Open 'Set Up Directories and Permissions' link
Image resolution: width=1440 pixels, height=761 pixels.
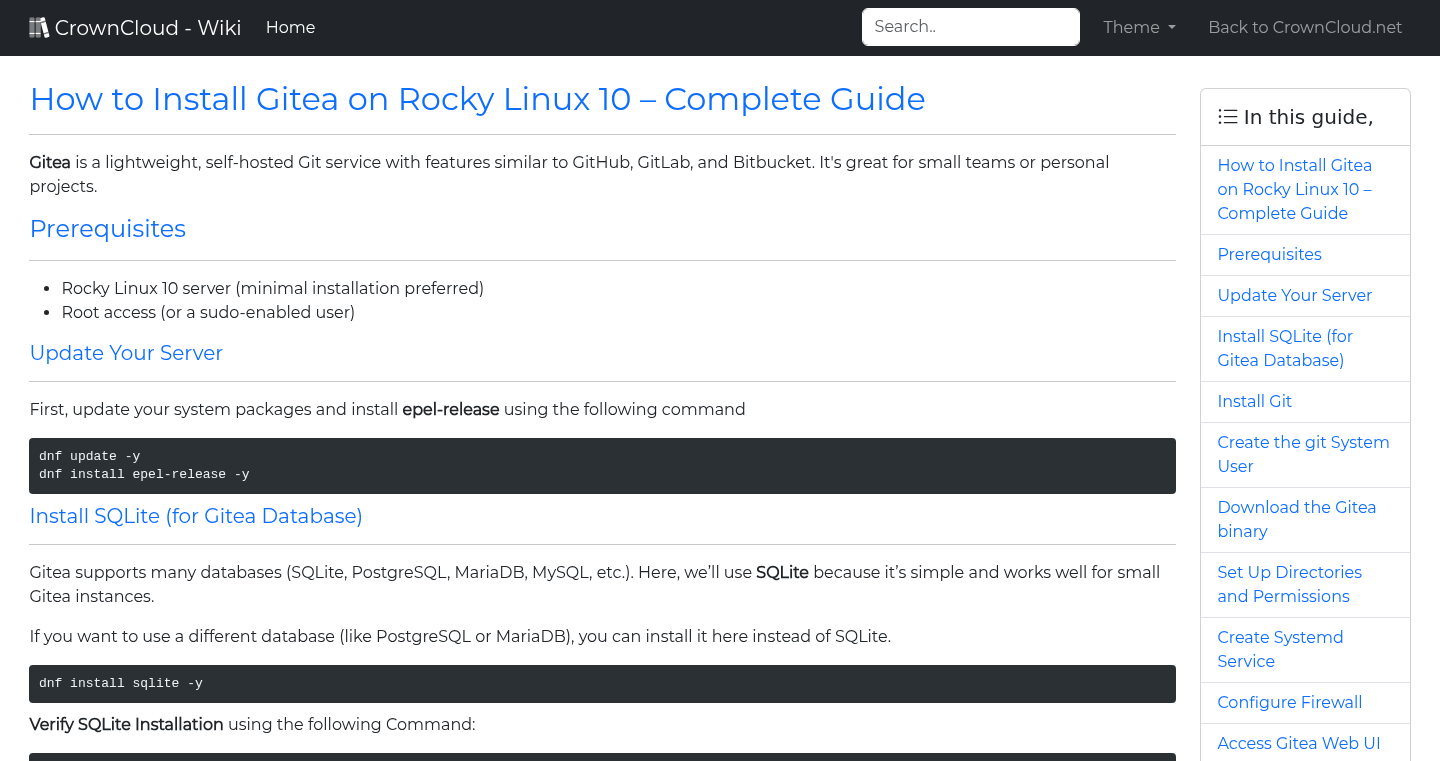pyautogui.click(x=1289, y=584)
